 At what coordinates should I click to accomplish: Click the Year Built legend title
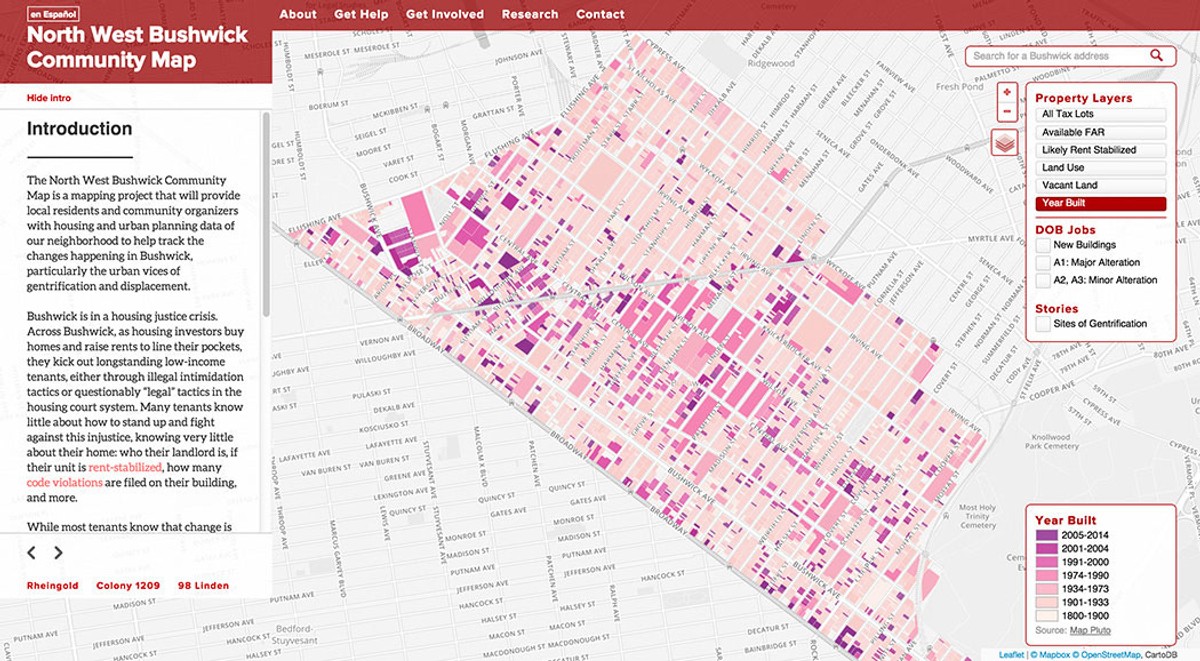(1066, 521)
